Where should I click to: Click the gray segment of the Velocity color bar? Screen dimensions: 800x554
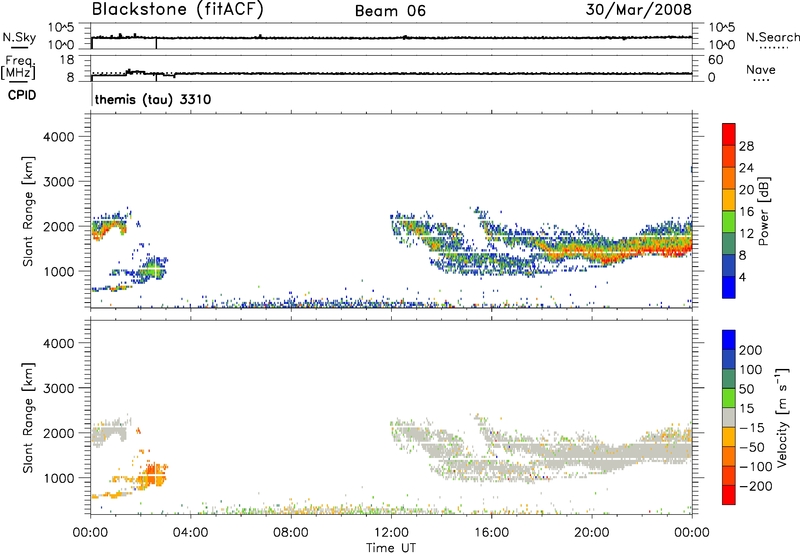tap(729, 417)
